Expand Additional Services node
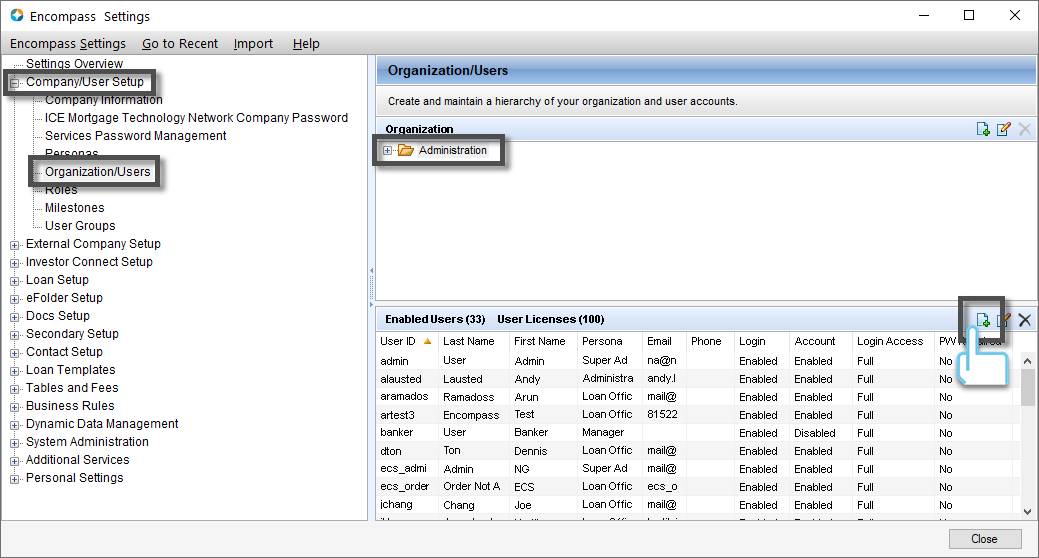Viewport: 1039px width, 558px height. 15,461
